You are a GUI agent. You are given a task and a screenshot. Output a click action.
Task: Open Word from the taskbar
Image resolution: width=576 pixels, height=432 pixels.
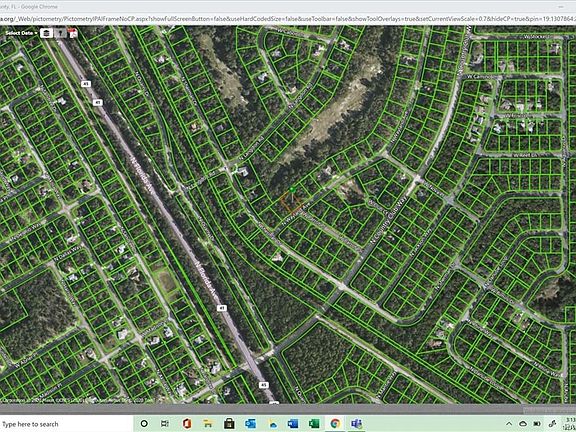(294, 424)
